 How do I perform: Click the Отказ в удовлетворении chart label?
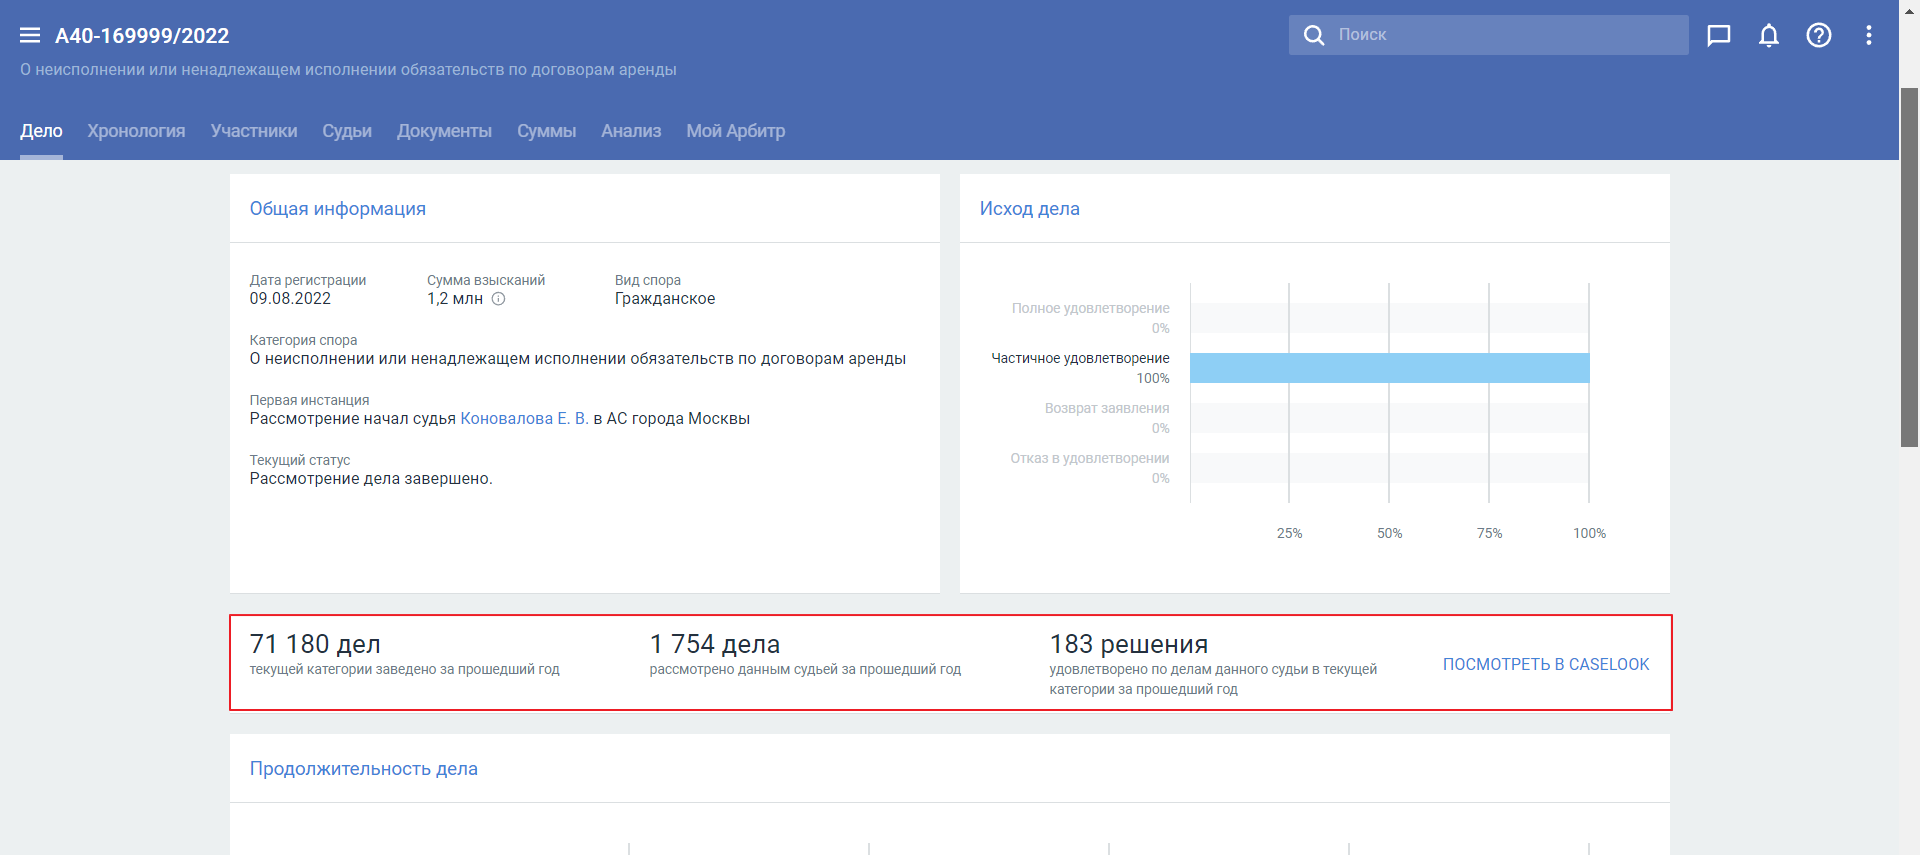click(x=1090, y=458)
